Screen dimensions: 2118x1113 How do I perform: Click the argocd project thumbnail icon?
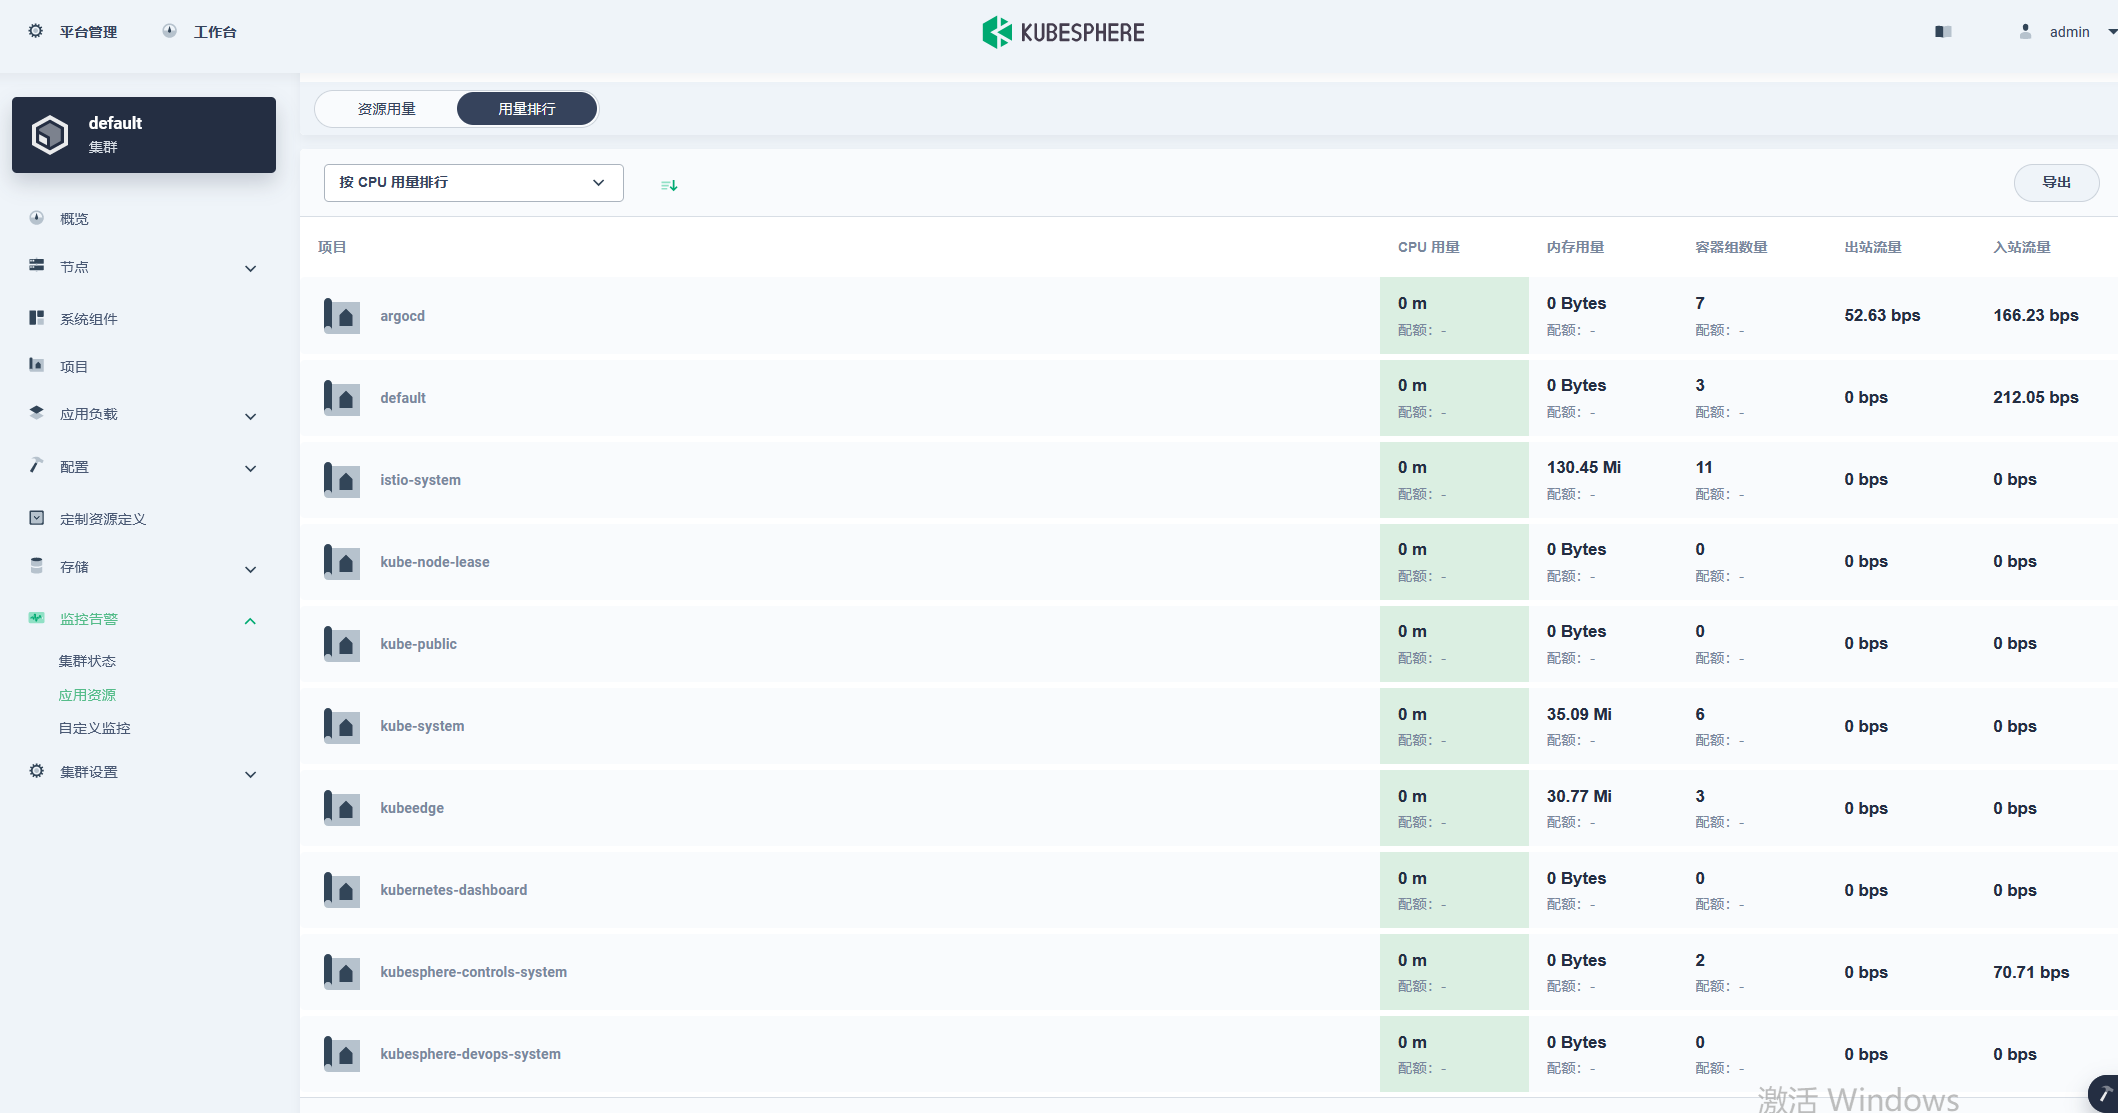(x=341, y=315)
